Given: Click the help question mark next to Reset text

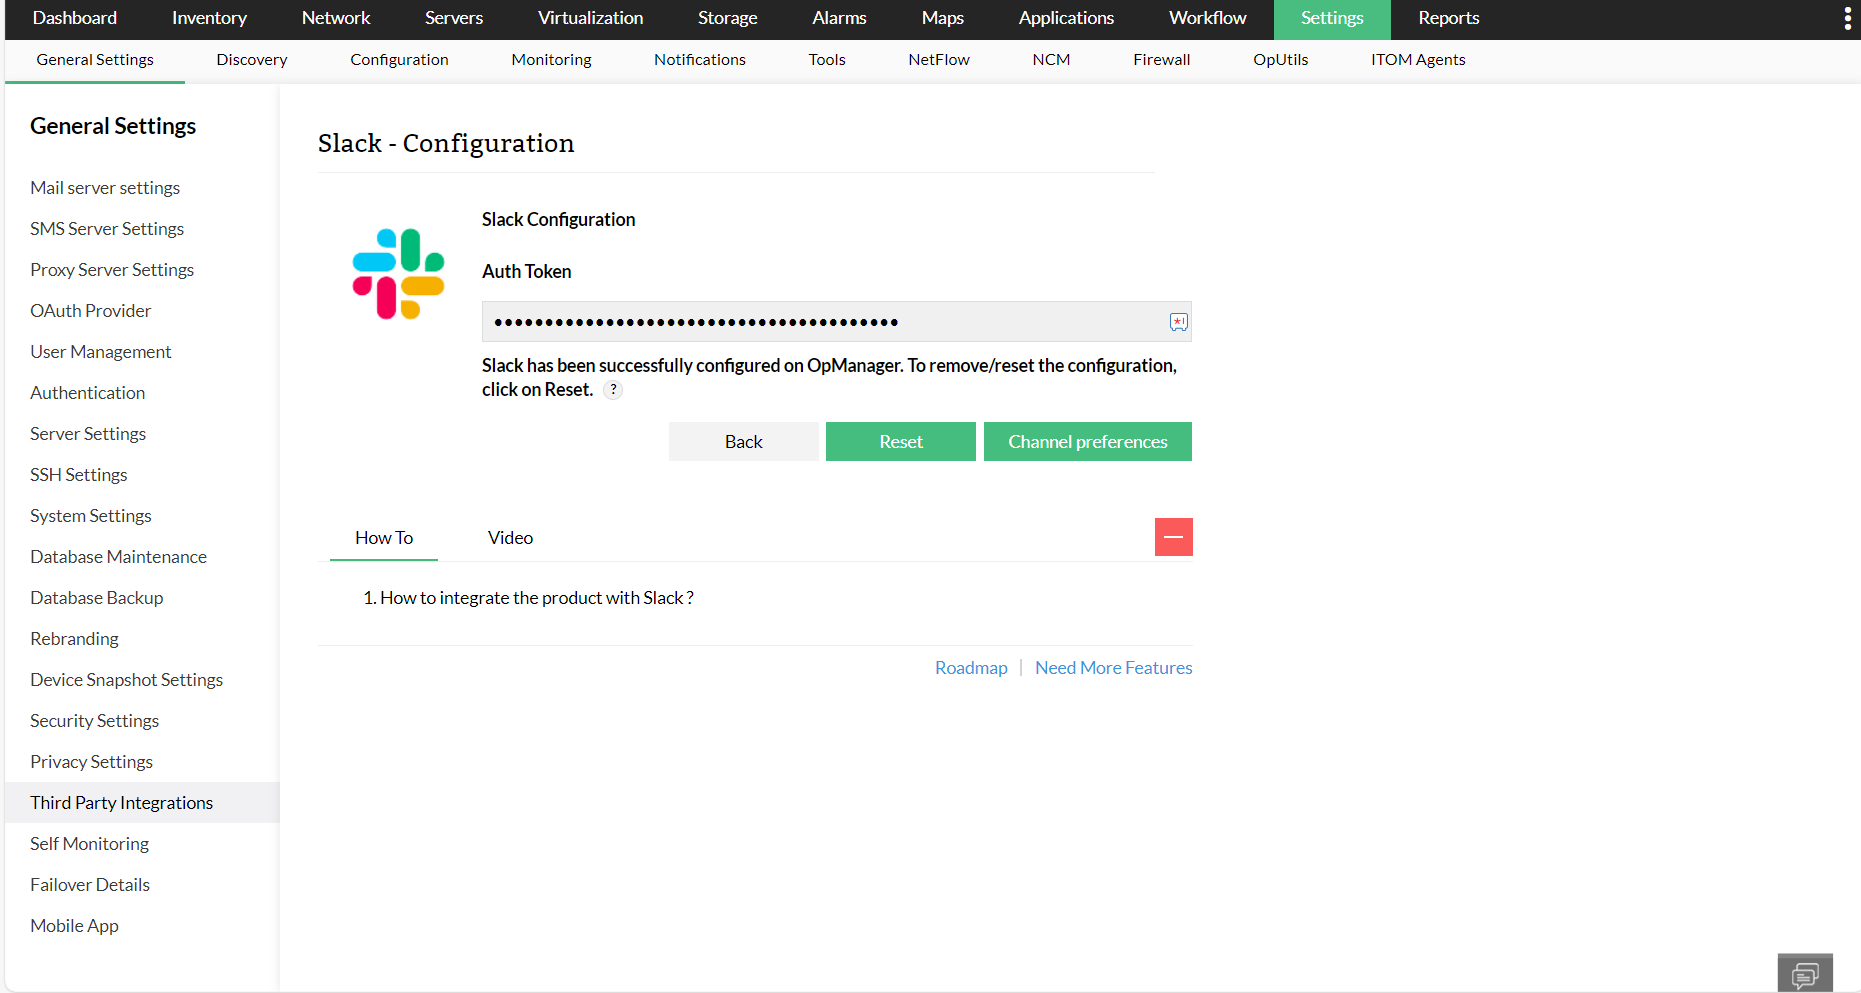Looking at the screenshot, I should 613,390.
